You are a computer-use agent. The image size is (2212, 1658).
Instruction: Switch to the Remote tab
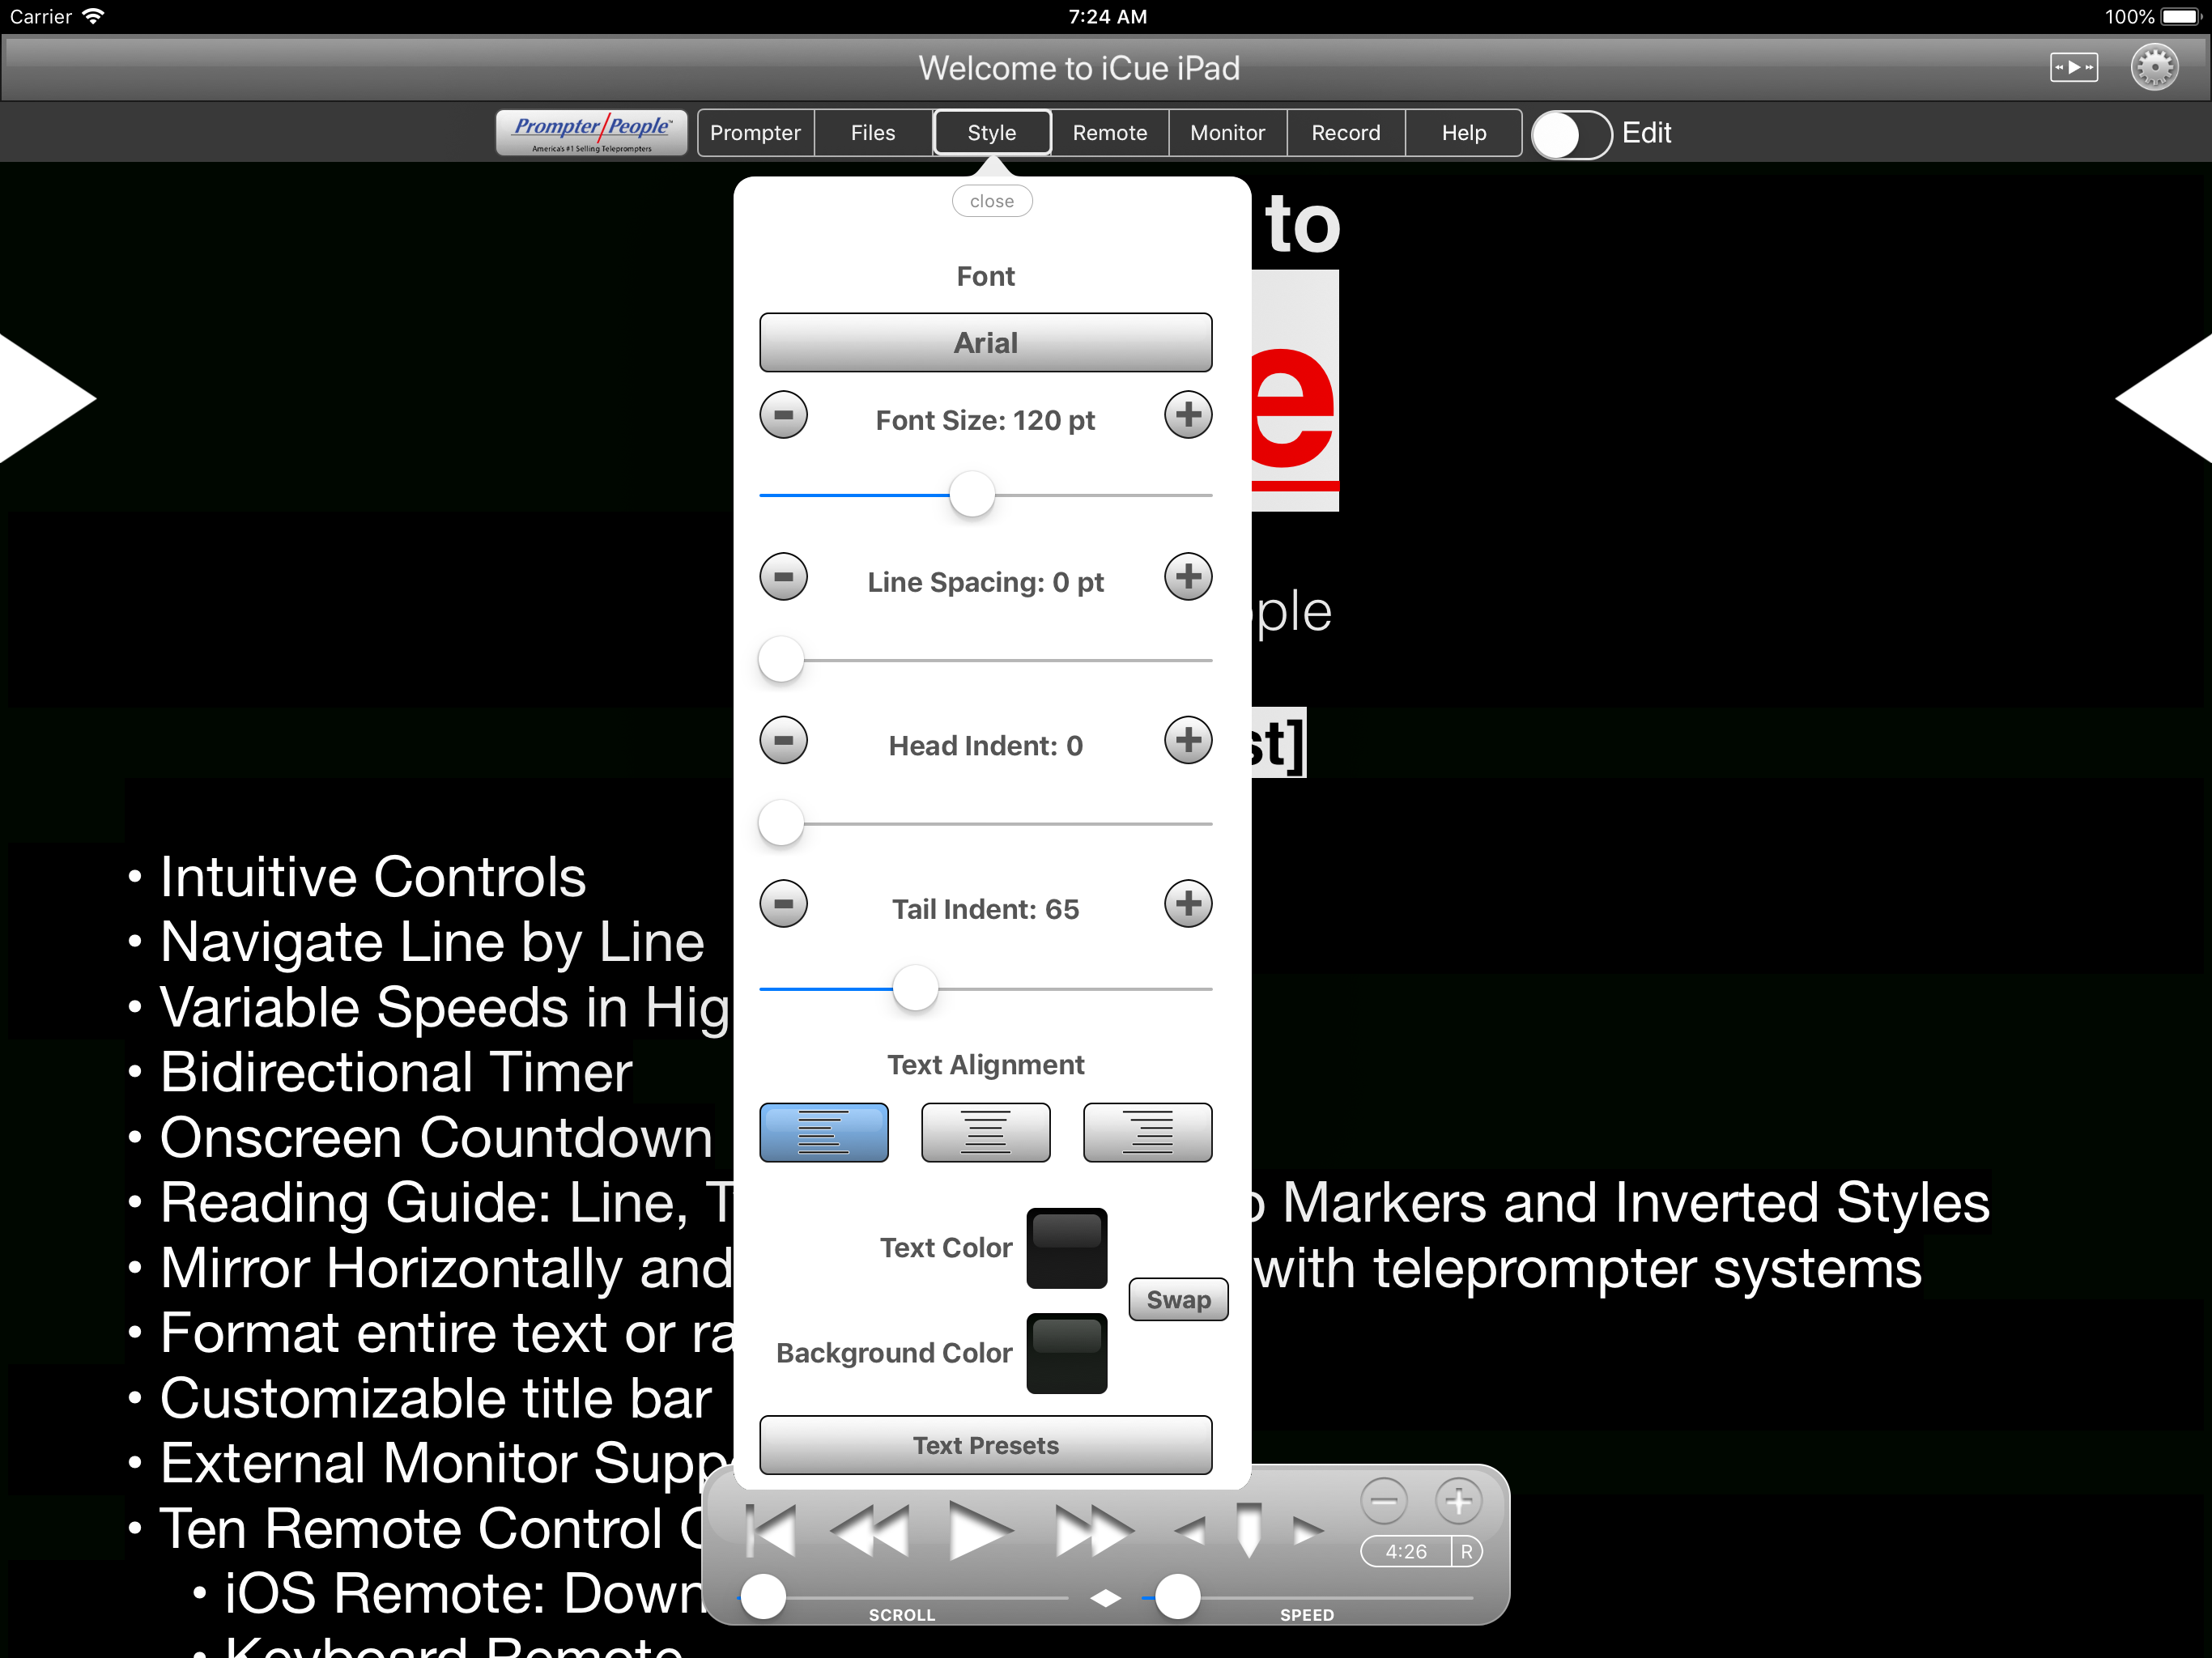(1109, 133)
